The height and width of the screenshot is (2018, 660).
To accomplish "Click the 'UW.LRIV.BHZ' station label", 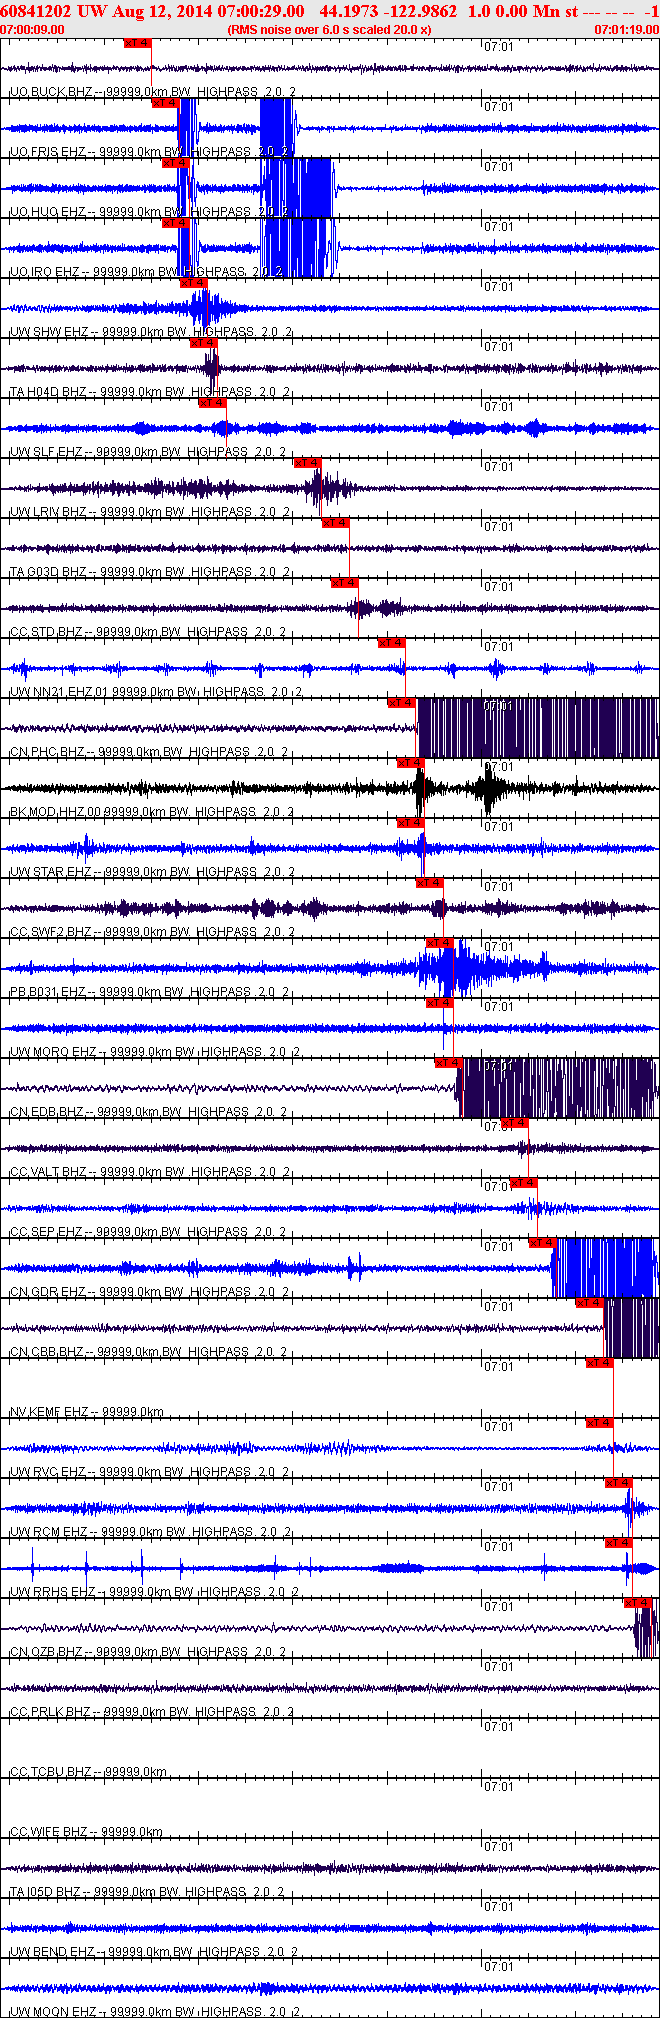I will (48, 512).
